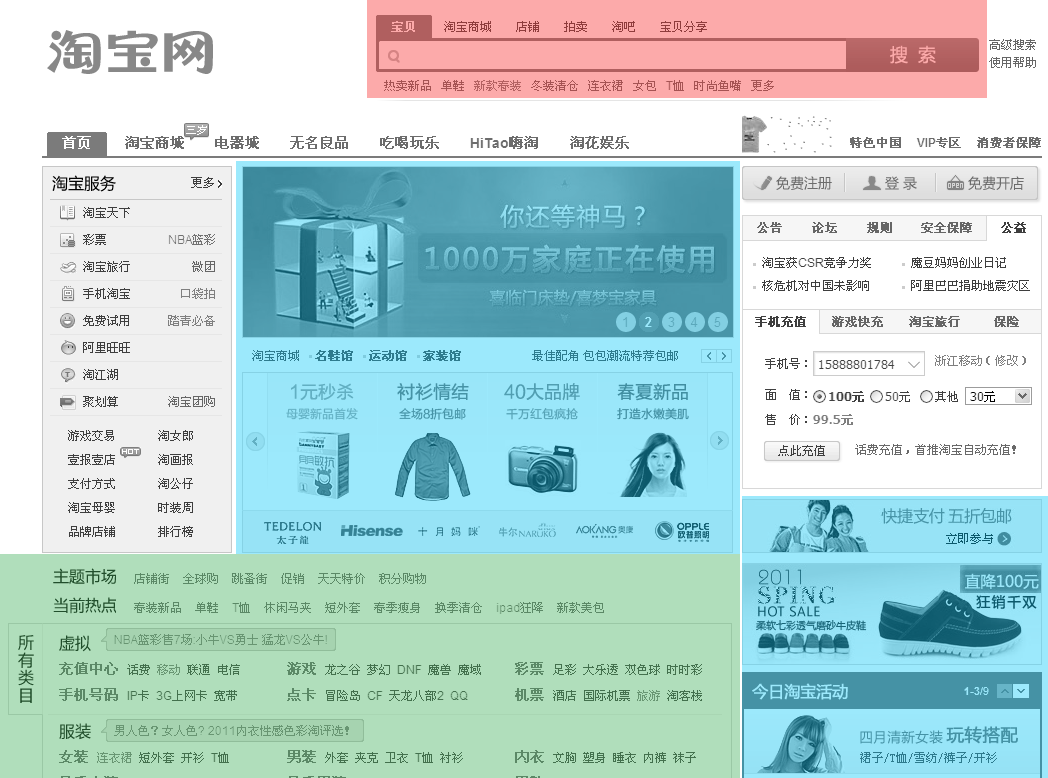Screen dimensions: 1048x778
Task: Show the previous banner category with the left arrow
Action: (709, 356)
